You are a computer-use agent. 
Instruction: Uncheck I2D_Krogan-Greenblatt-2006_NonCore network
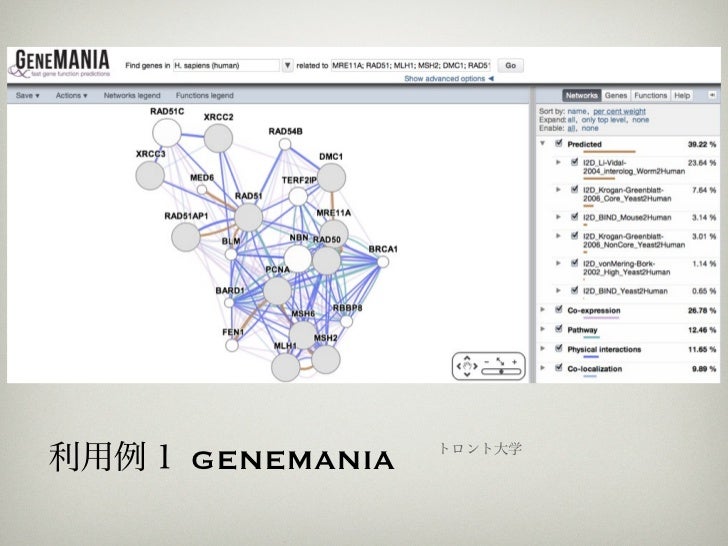coord(574,235)
